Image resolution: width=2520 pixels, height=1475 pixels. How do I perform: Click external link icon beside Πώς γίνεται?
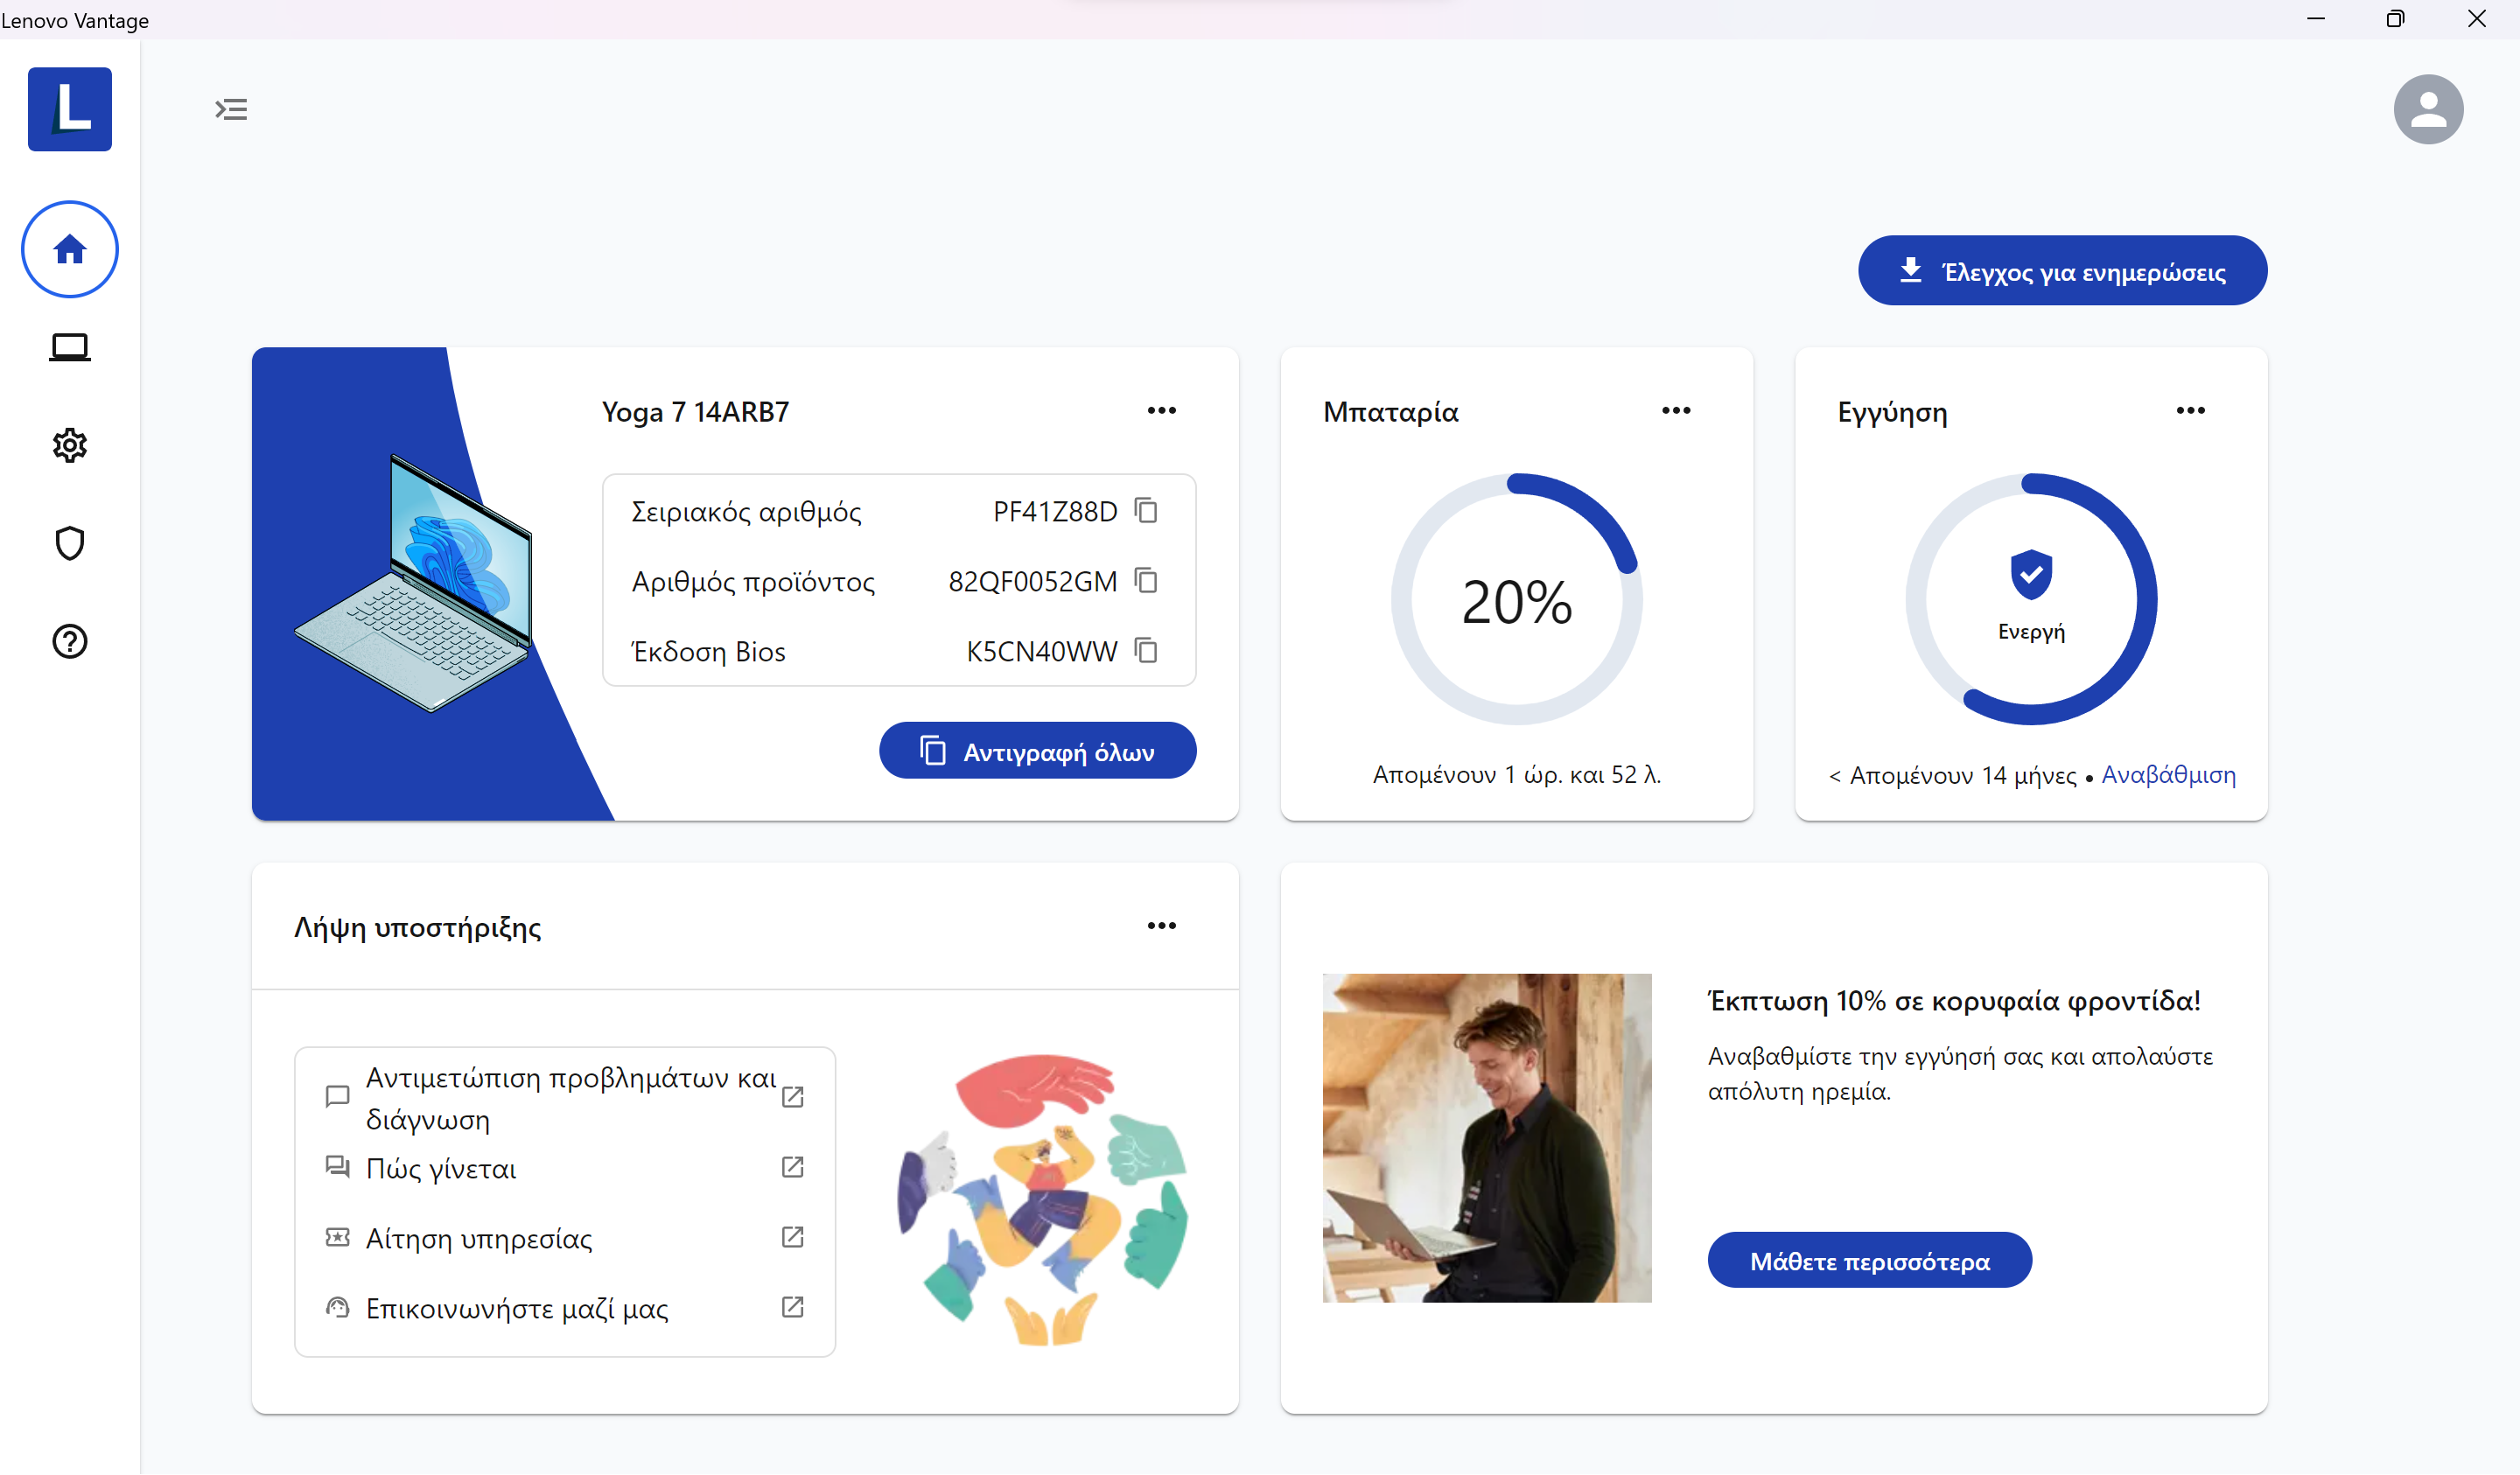(793, 1167)
